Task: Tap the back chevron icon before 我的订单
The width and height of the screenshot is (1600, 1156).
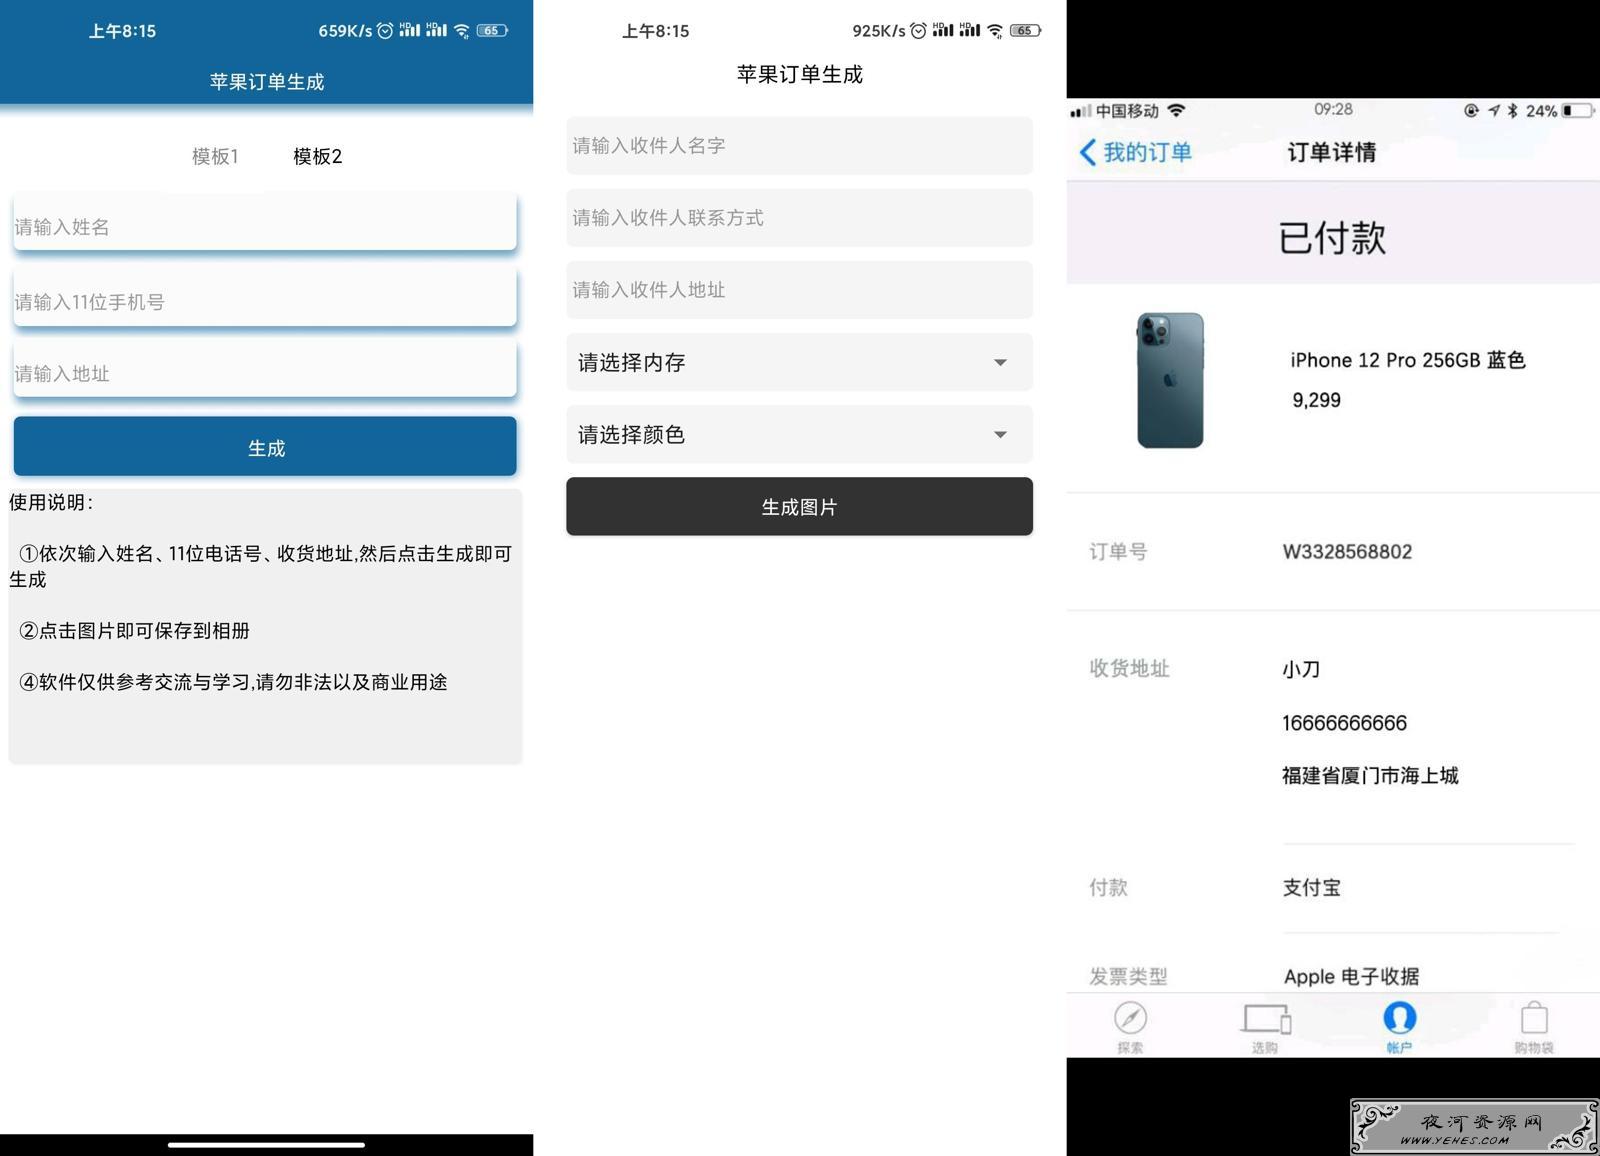Action: [1088, 152]
